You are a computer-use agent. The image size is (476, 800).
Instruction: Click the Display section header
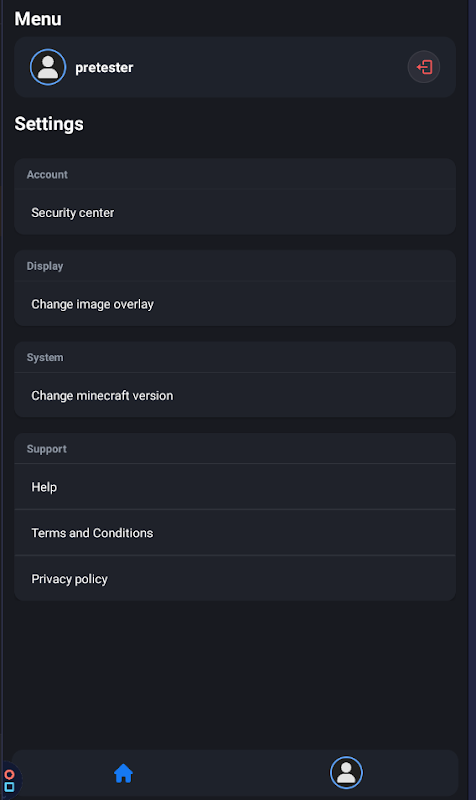(45, 266)
